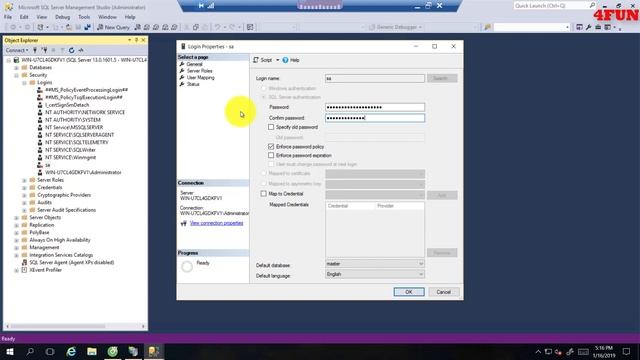Click the New Query toolbar button
640x360 pixels.
(113, 27)
